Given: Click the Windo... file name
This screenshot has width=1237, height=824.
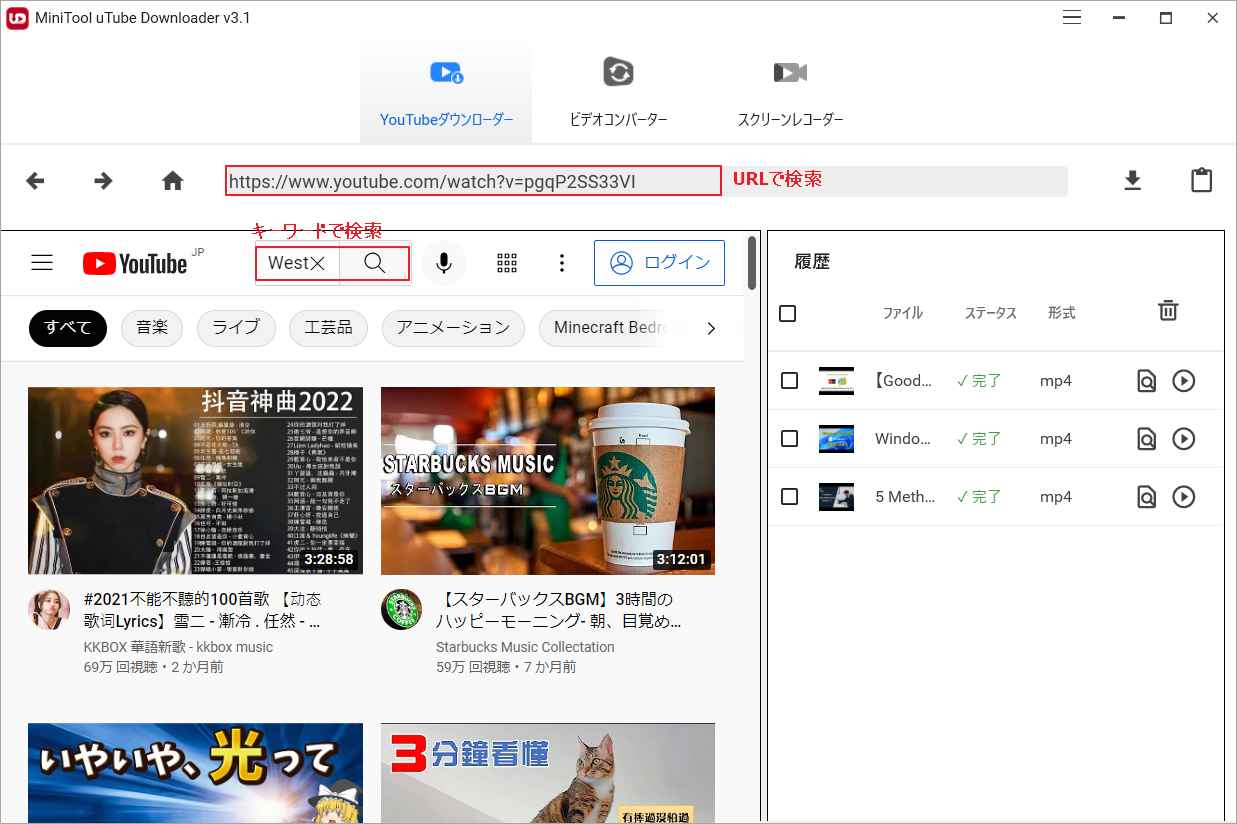Looking at the screenshot, I should point(904,439).
